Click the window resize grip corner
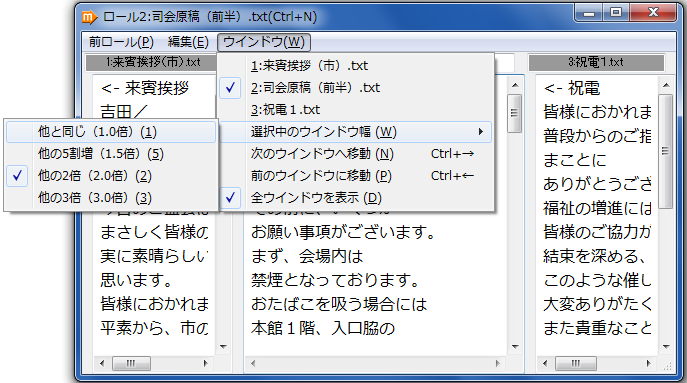 [x=667, y=366]
